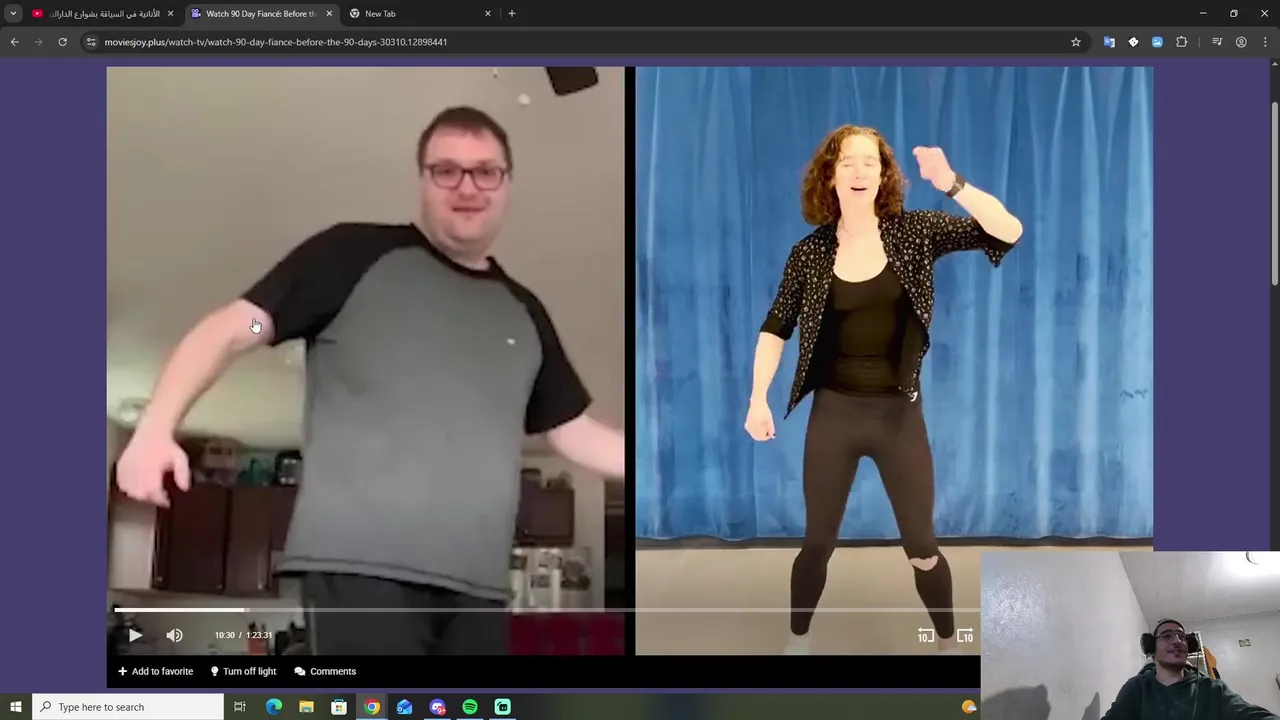Add this show to favorites
This screenshot has height=720, width=1280.
pos(156,671)
